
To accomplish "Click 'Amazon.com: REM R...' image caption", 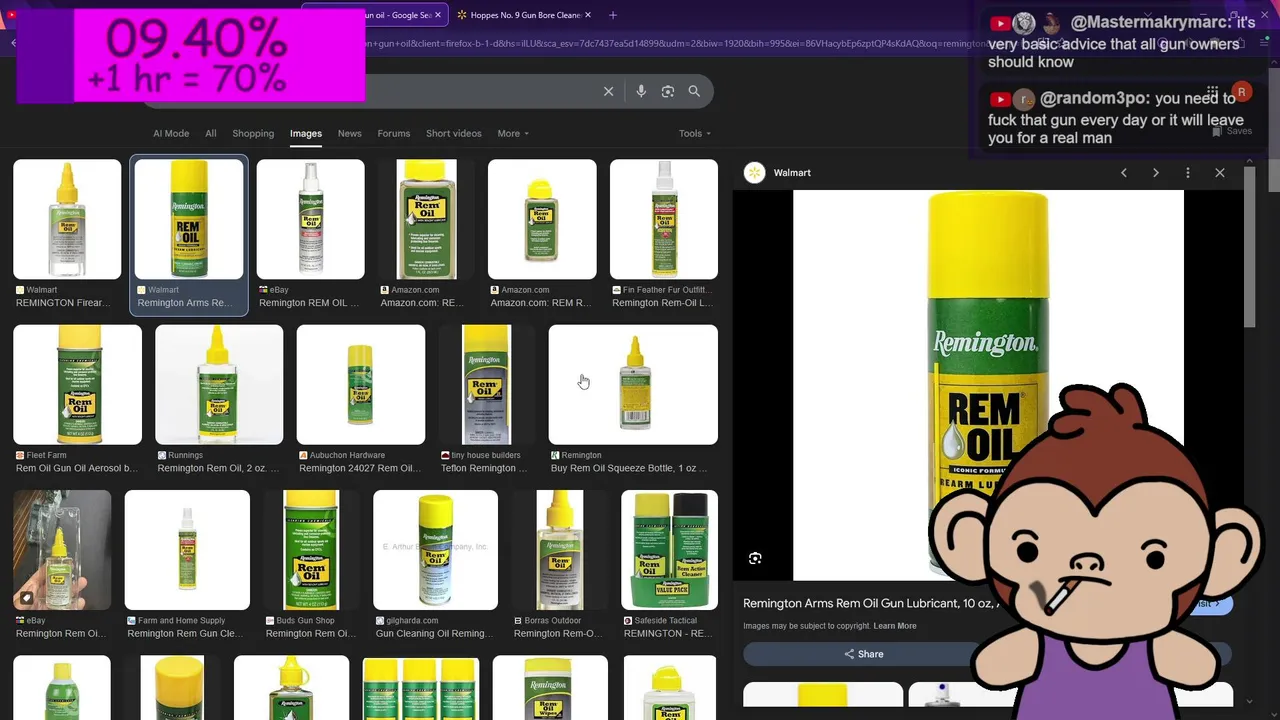I will pos(541,303).
